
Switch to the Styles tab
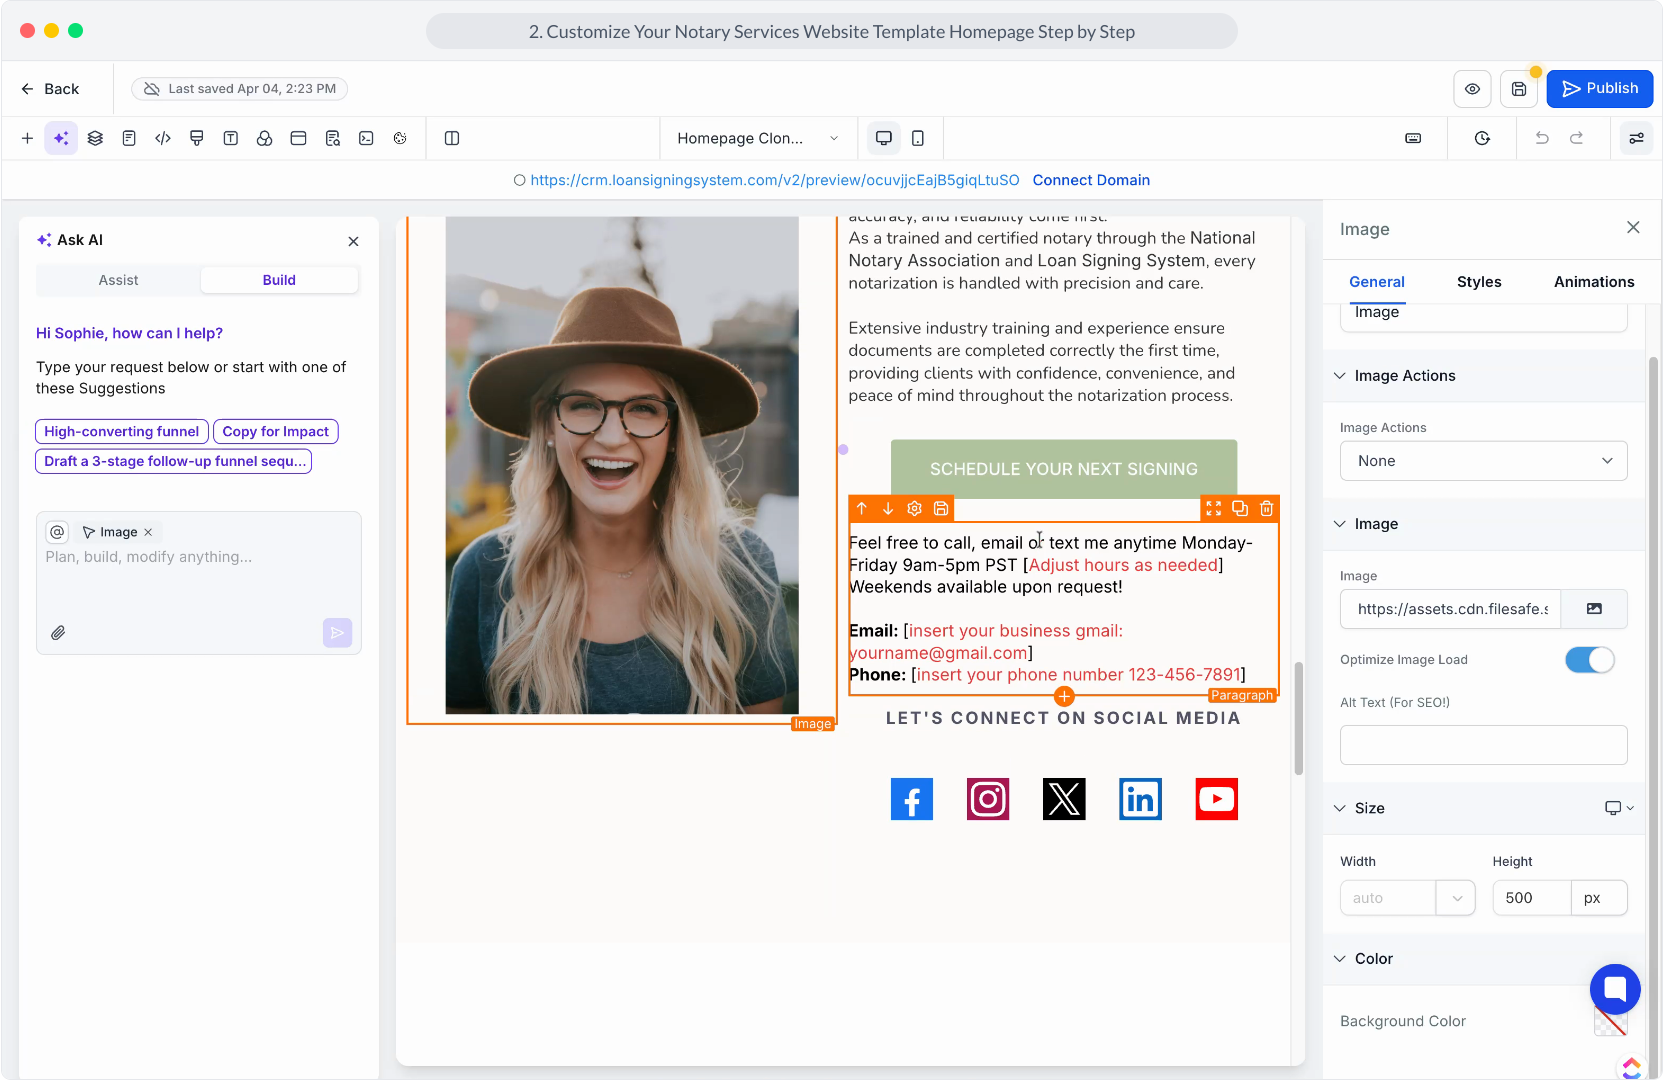1478,282
